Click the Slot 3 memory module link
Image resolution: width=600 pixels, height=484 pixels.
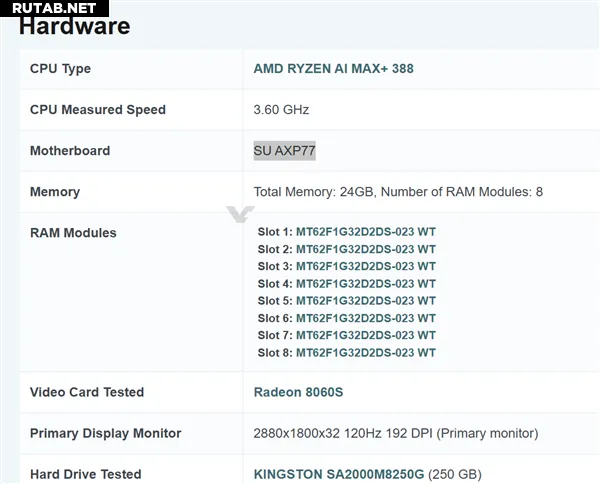tap(365, 266)
